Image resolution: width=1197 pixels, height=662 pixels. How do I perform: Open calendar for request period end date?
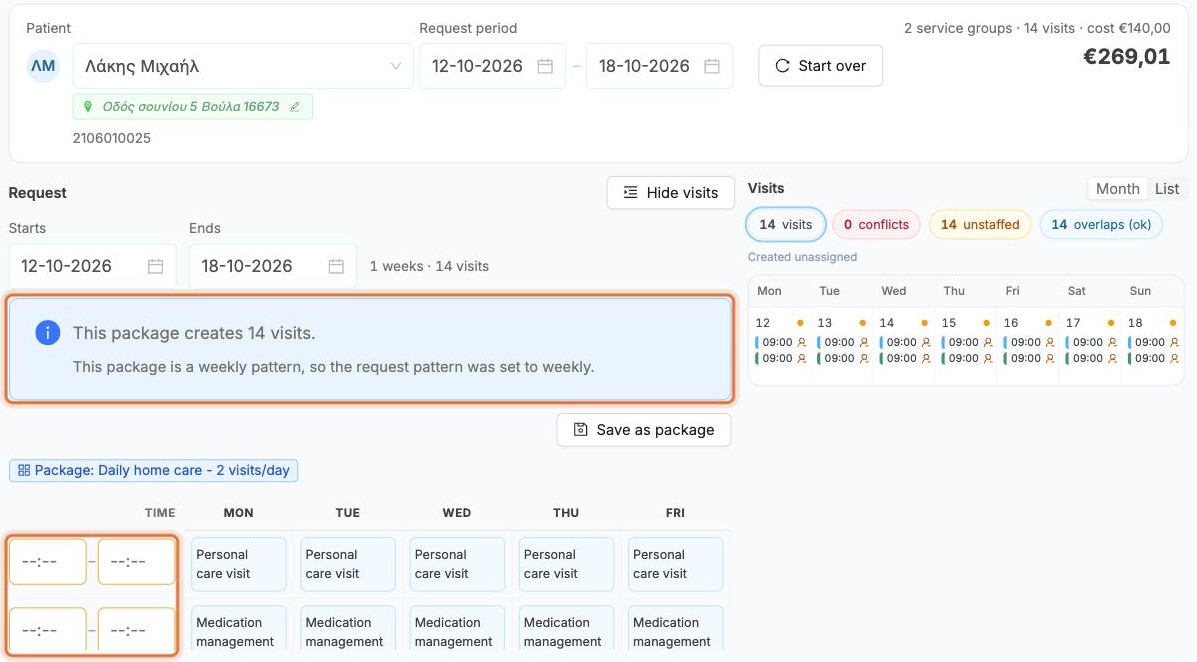[711, 66]
